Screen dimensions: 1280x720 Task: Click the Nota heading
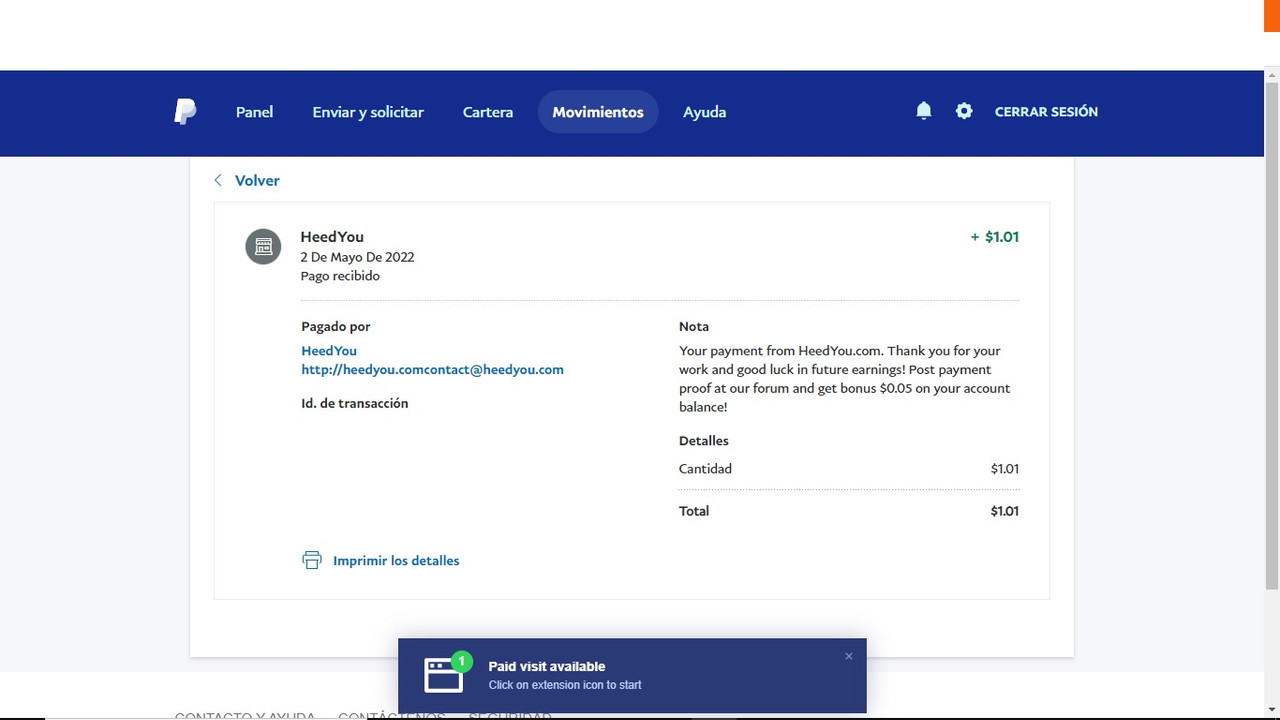pyautogui.click(x=694, y=327)
